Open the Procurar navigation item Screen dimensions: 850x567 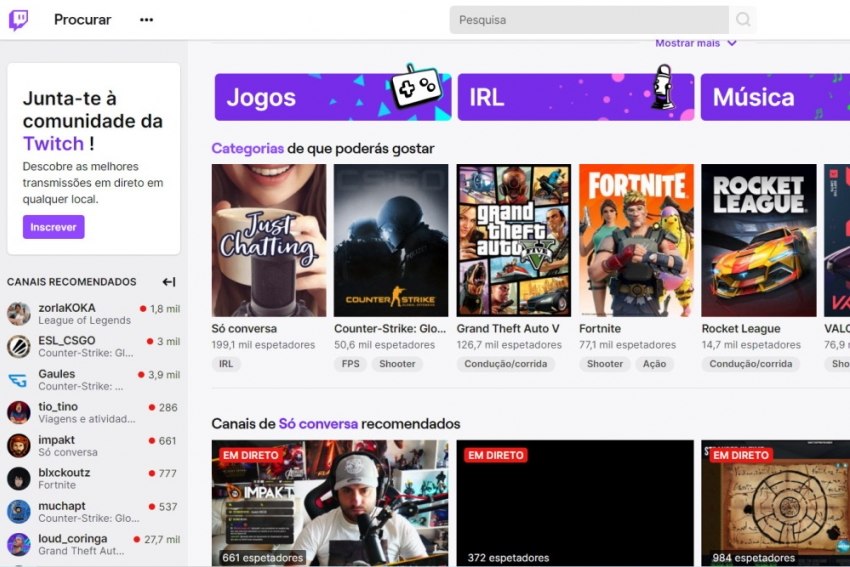pyautogui.click(x=82, y=20)
